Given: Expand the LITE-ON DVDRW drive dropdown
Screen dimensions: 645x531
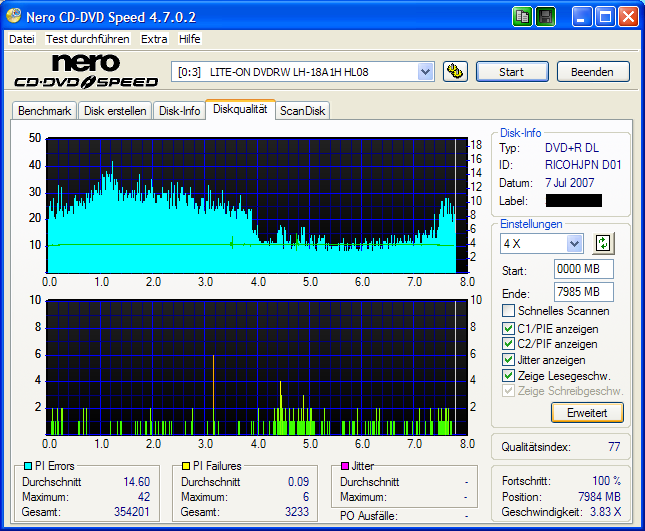Looking at the screenshot, I should [425, 71].
